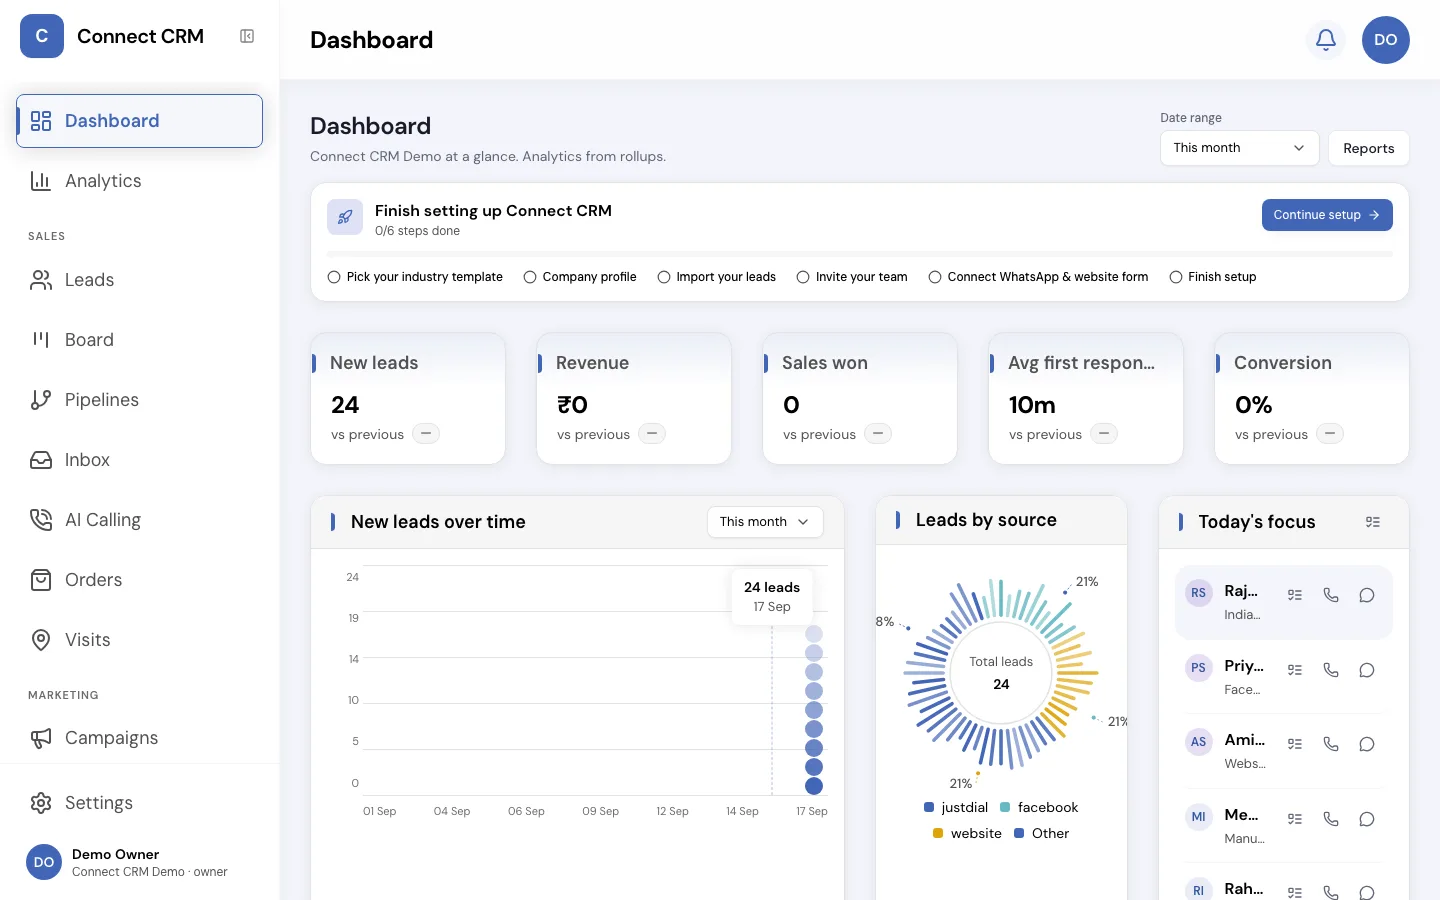Click the Continue setup button
Viewport: 1440px width, 900px height.
click(1327, 215)
